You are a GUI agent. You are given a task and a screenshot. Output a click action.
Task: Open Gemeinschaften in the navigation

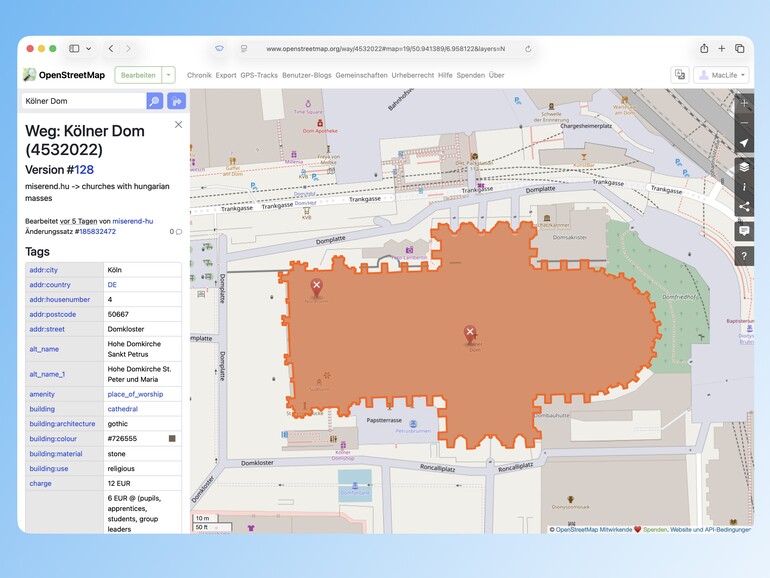tap(361, 75)
